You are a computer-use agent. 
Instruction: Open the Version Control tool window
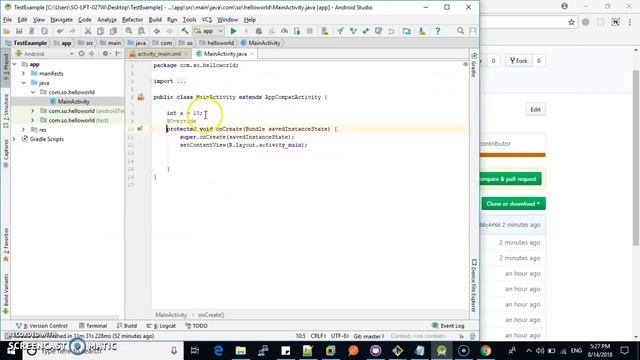tap(42, 326)
